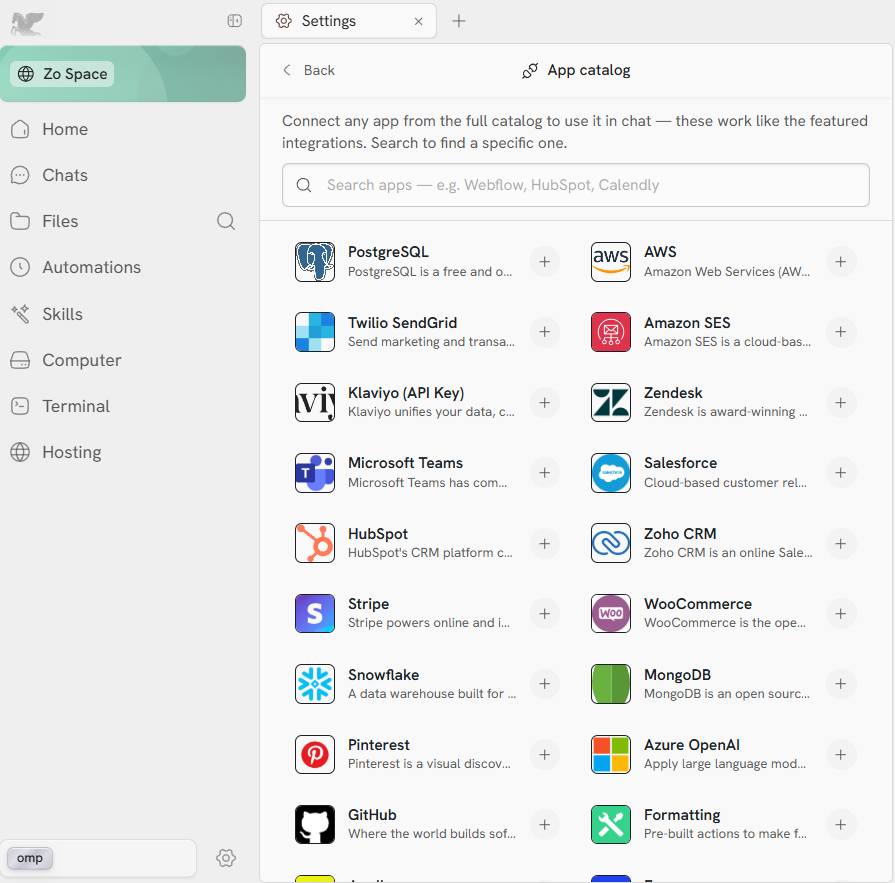Select the HubSpot logo icon

(315, 543)
